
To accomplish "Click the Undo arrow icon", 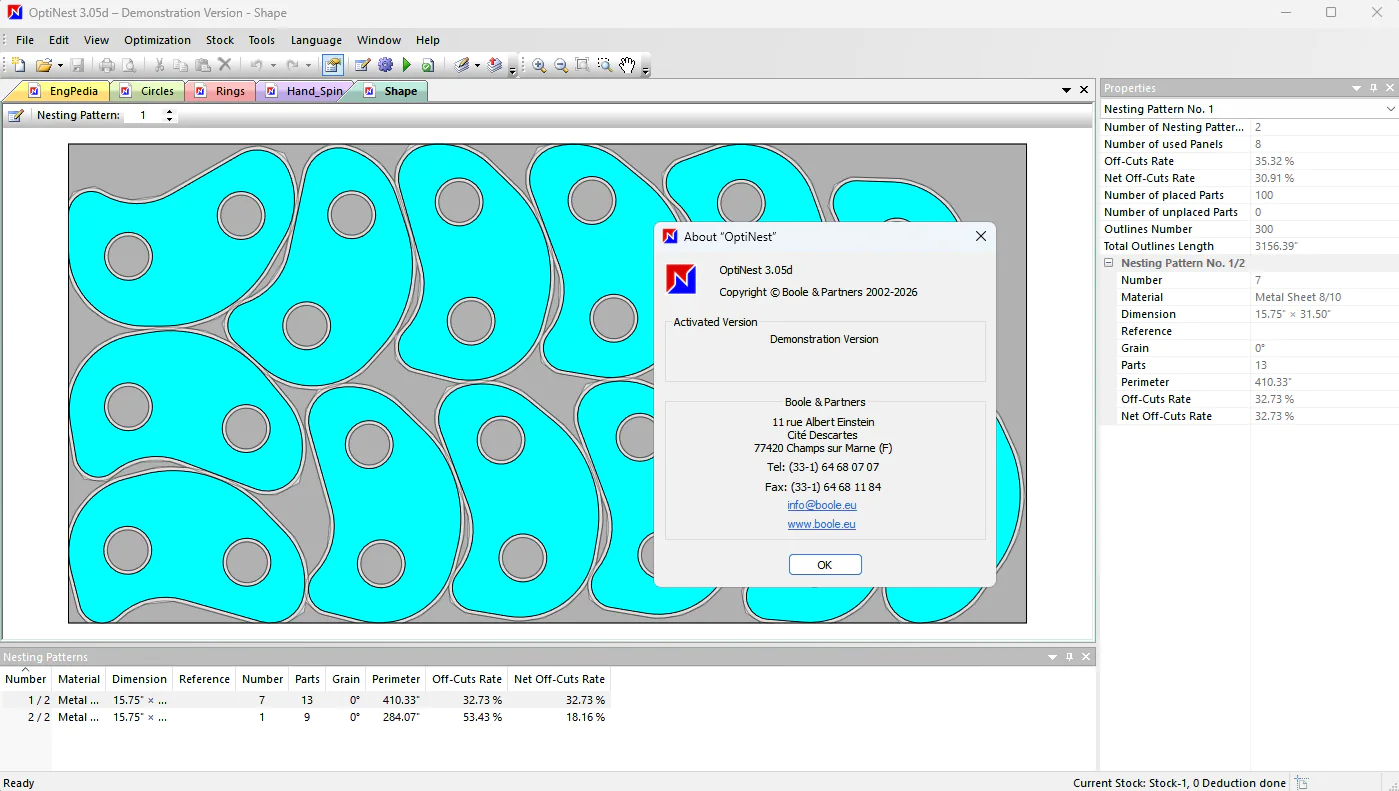I will pos(256,65).
